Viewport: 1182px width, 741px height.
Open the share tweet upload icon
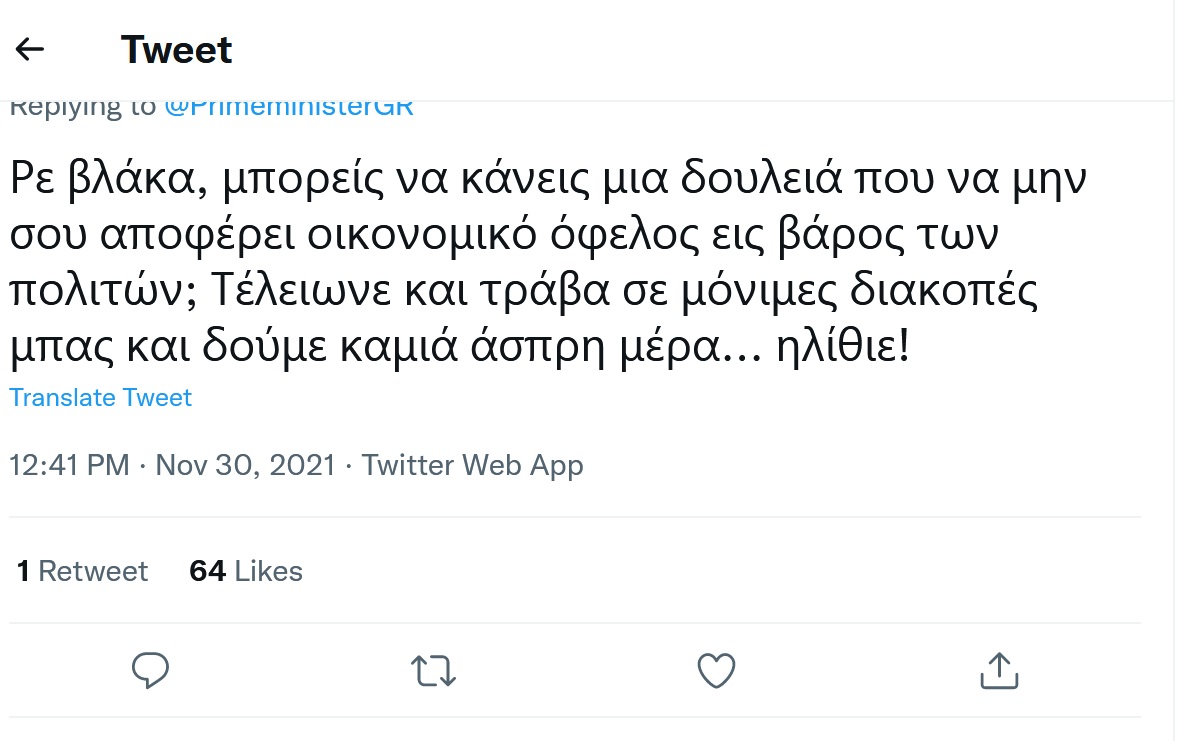[x=998, y=670]
